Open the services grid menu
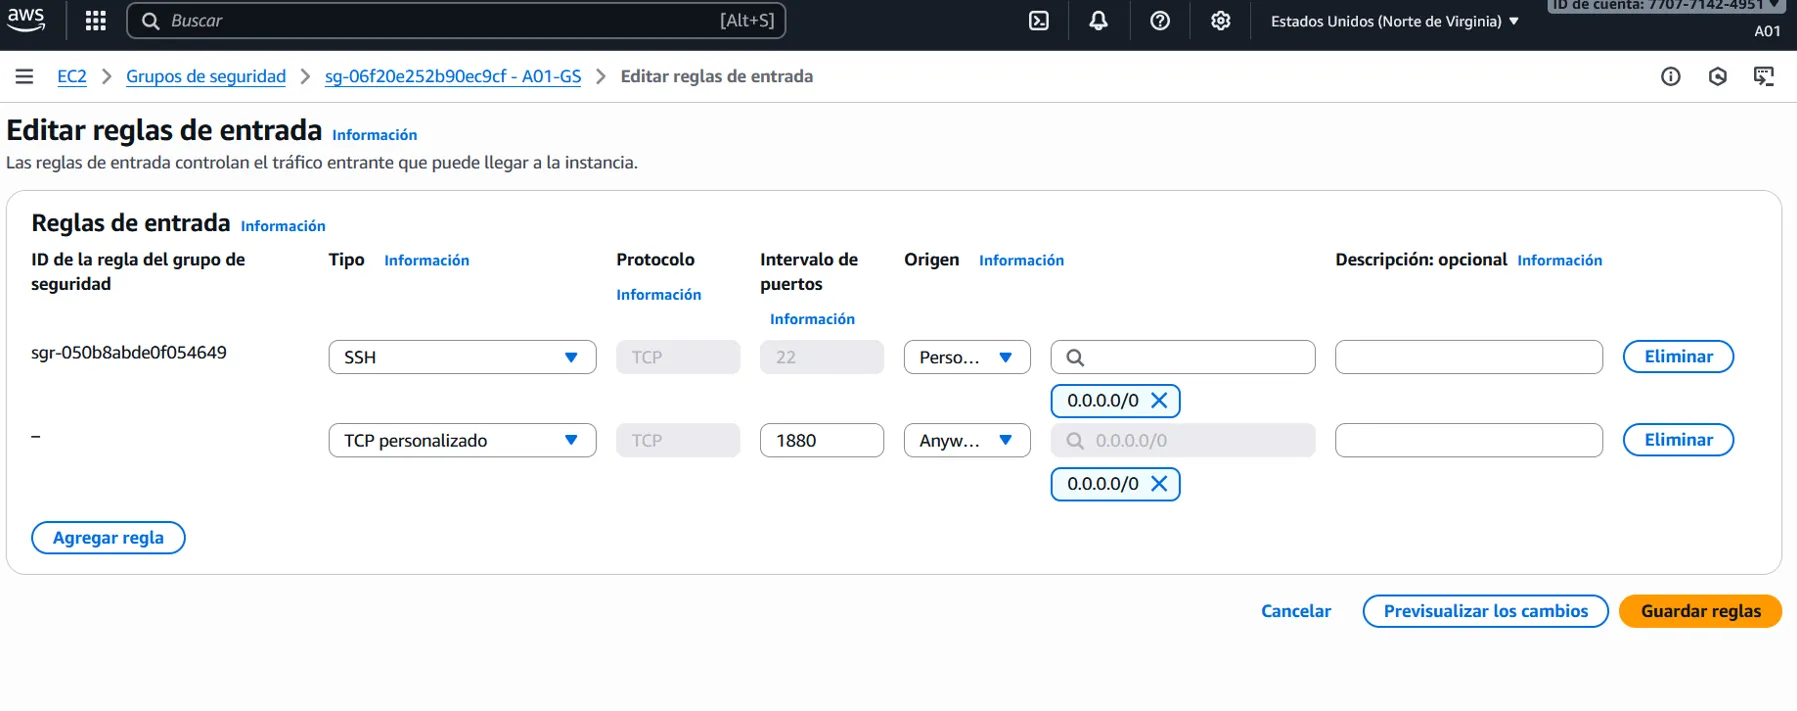This screenshot has height=711, width=1797. coord(96,21)
